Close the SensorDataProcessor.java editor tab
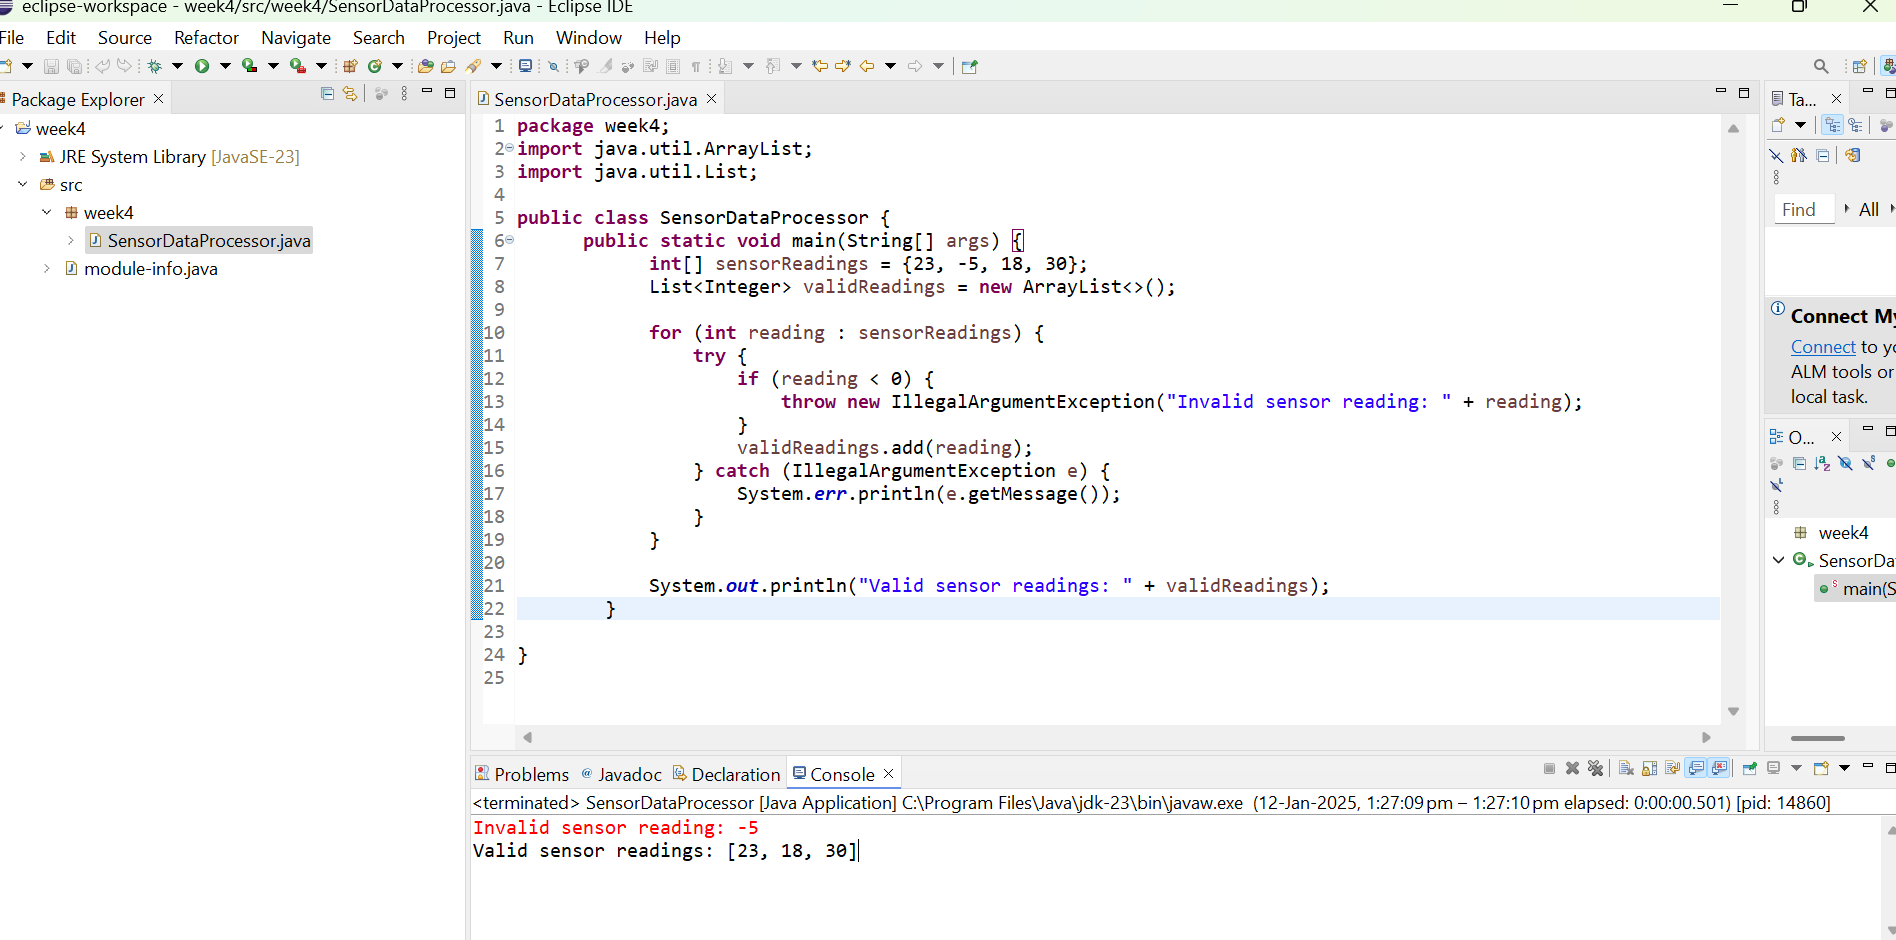 pyautogui.click(x=712, y=98)
